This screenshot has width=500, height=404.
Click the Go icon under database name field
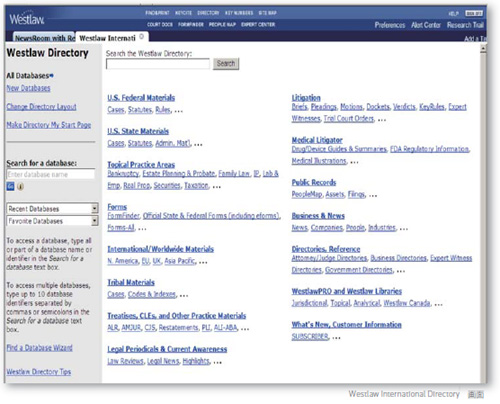pyautogui.click(x=10, y=186)
